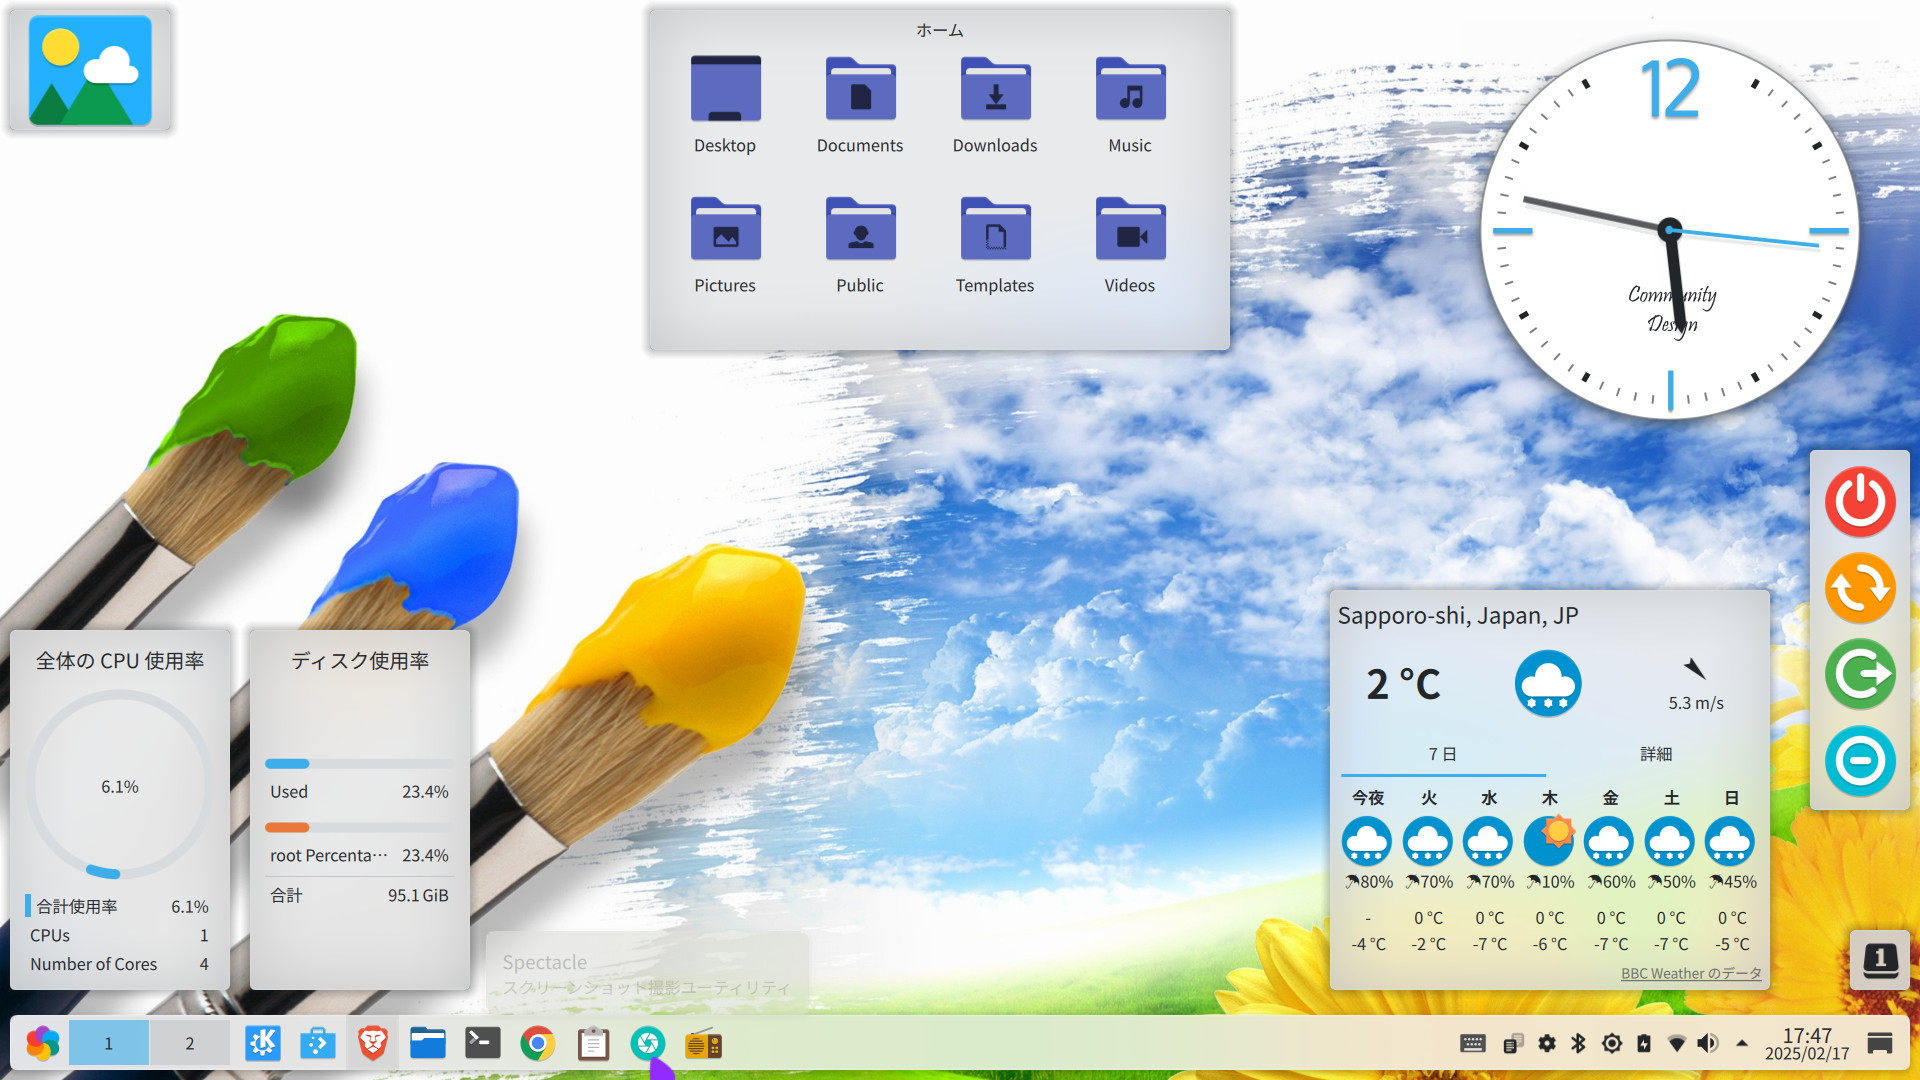Screen dimensions: 1920x1080
Task: Open the Videos folder in the Home widget
Action: click(x=1130, y=245)
